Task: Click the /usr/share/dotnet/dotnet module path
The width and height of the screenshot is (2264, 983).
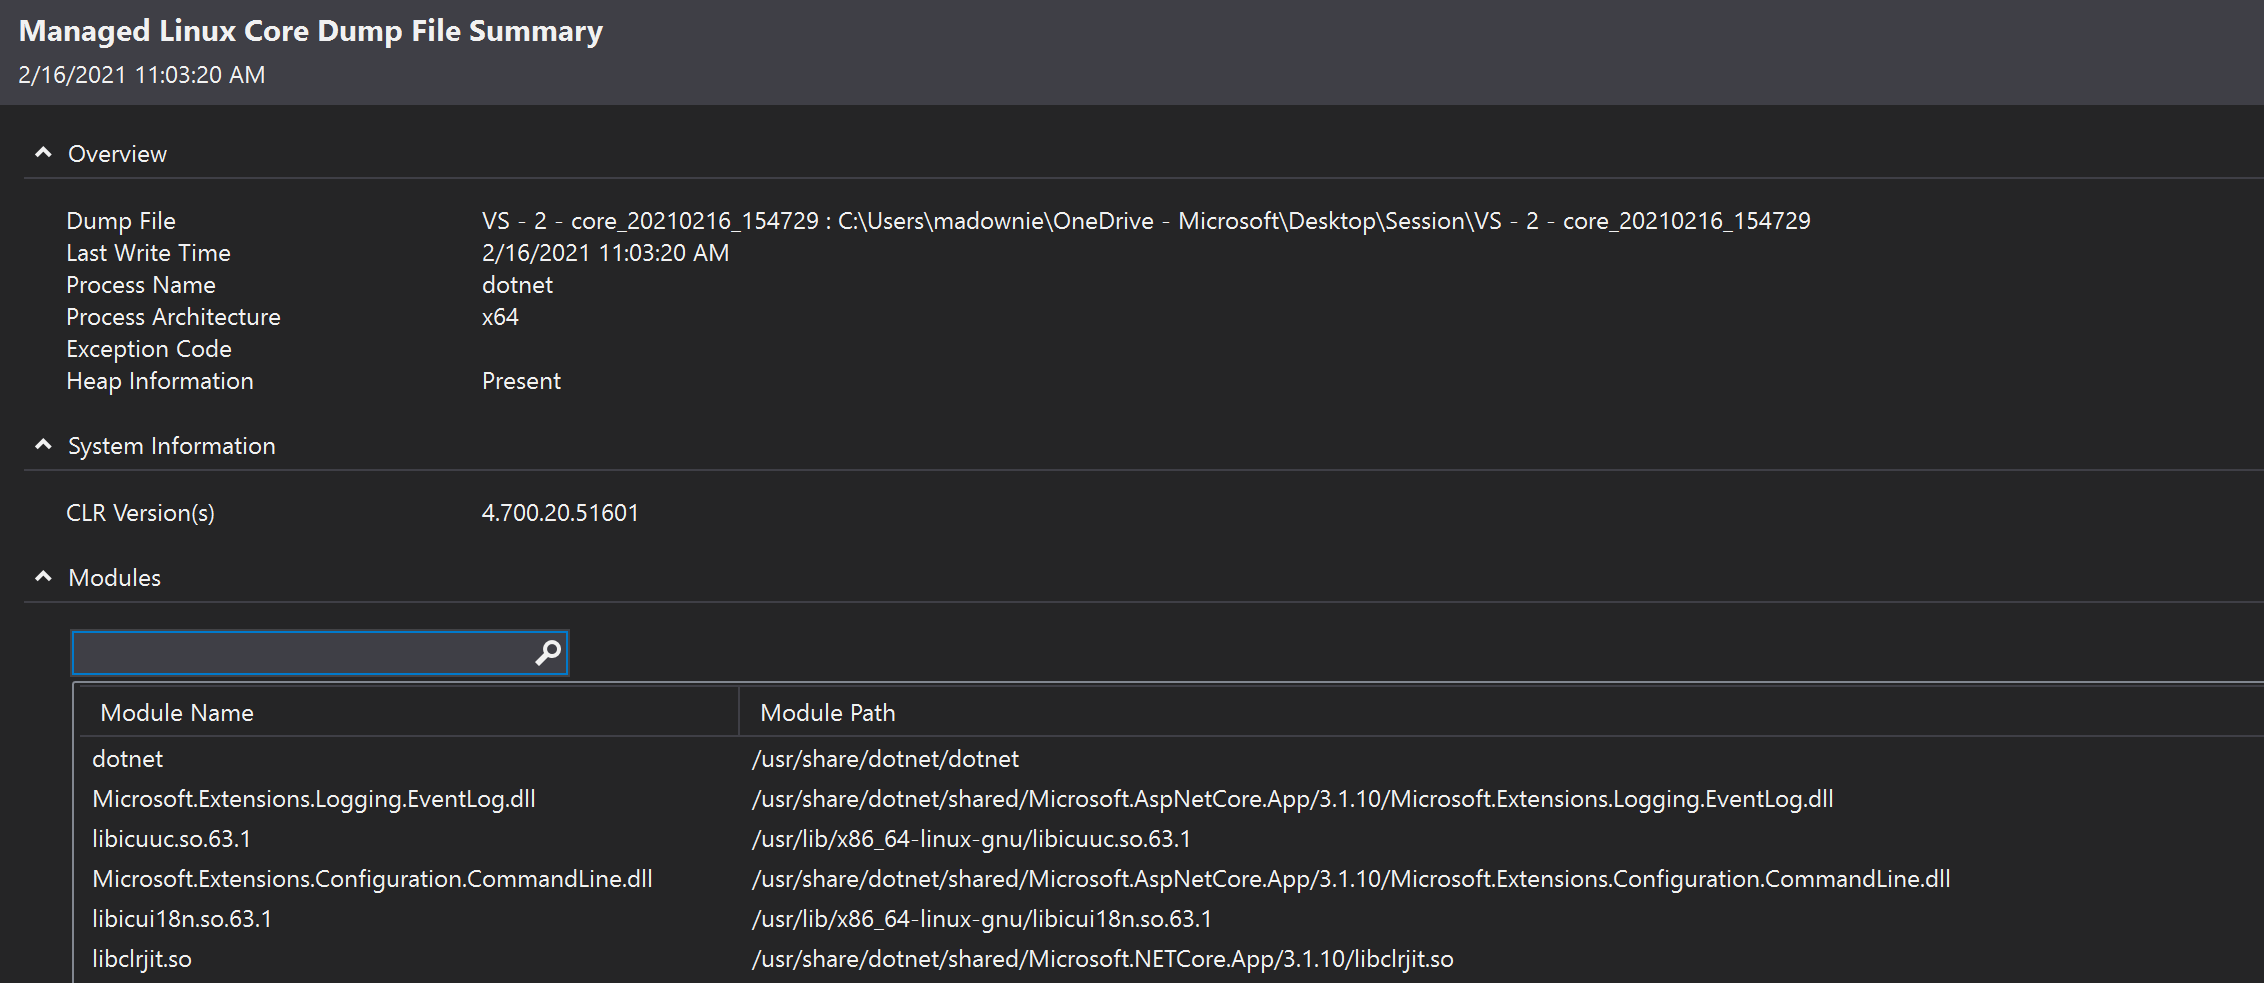Action: click(885, 759)
